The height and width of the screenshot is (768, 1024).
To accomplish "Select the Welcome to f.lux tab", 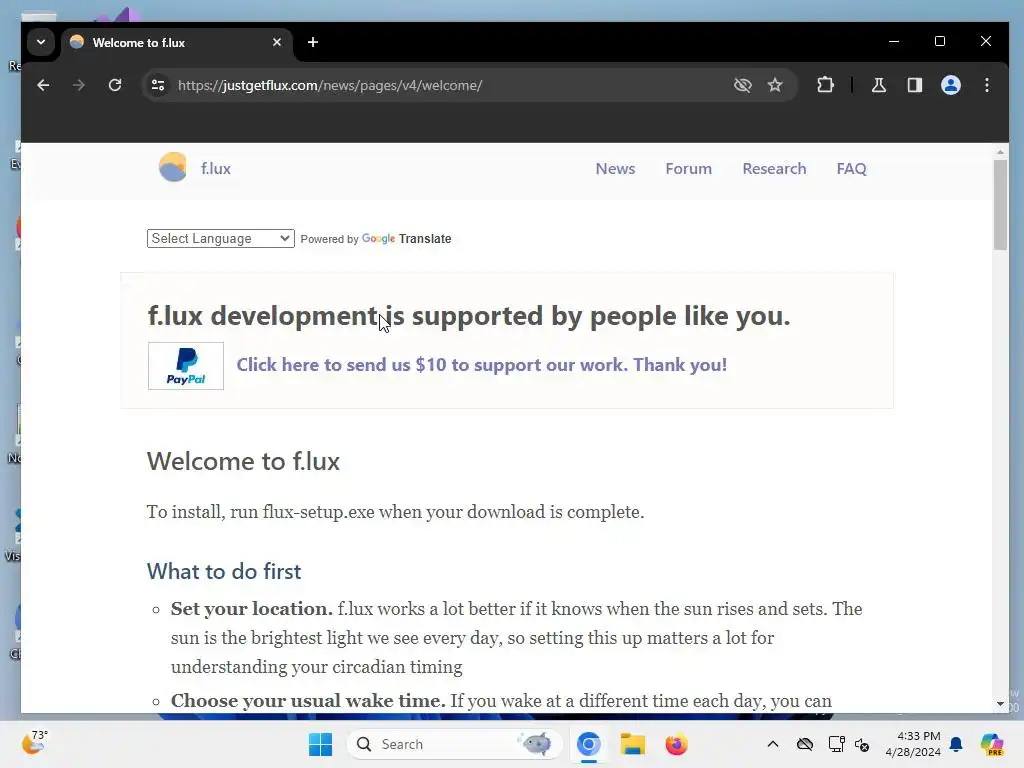I will pyautogui.click(x=176, y=42).
